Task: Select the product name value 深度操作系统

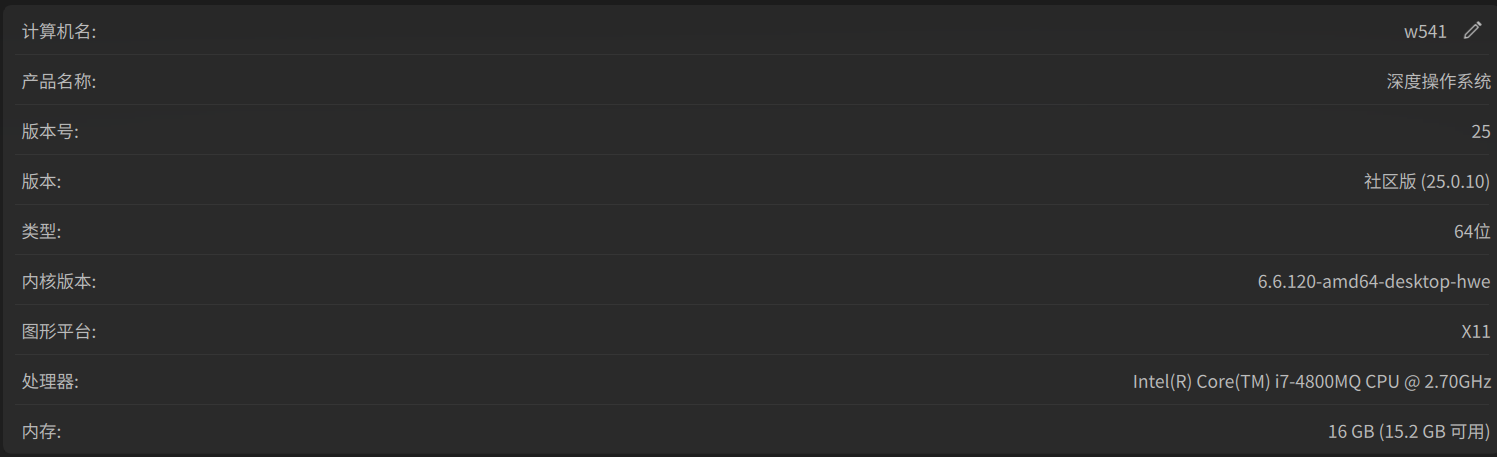Action: 1438,82
